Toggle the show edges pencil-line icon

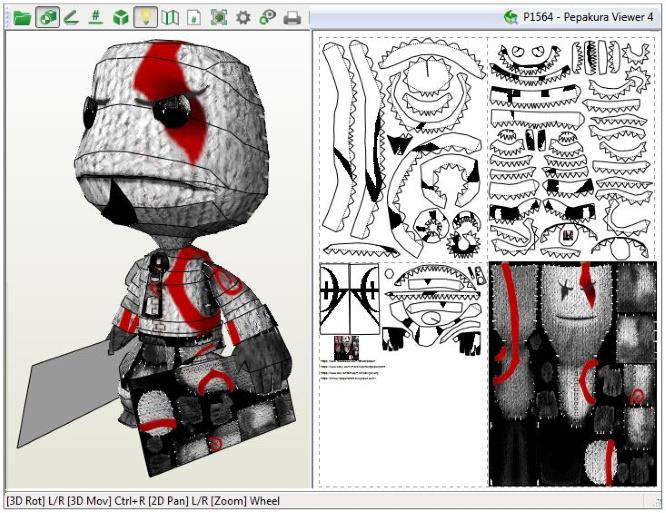[x=71, y=18]
